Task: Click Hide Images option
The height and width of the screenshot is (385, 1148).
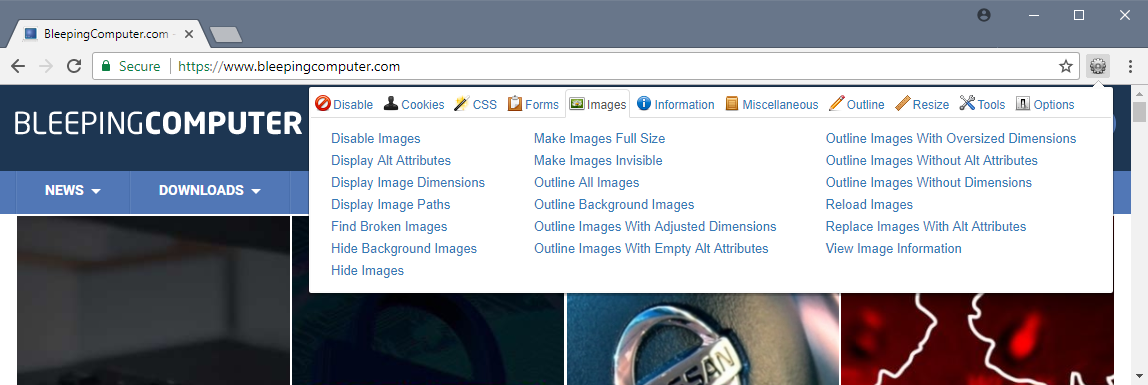Action: point(367,270)
